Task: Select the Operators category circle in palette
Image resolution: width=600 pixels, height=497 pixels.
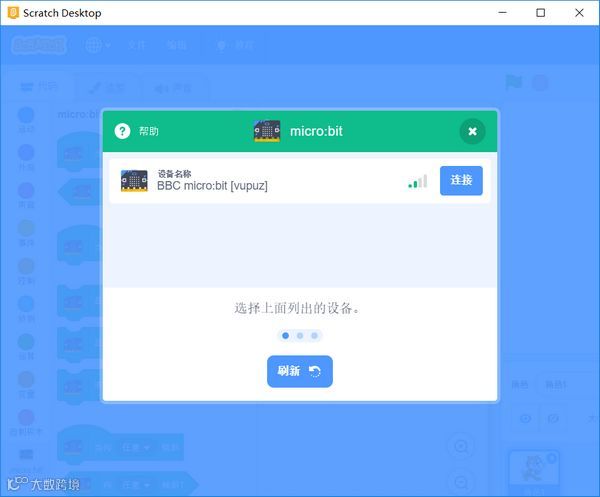Action: click(26, 342)
